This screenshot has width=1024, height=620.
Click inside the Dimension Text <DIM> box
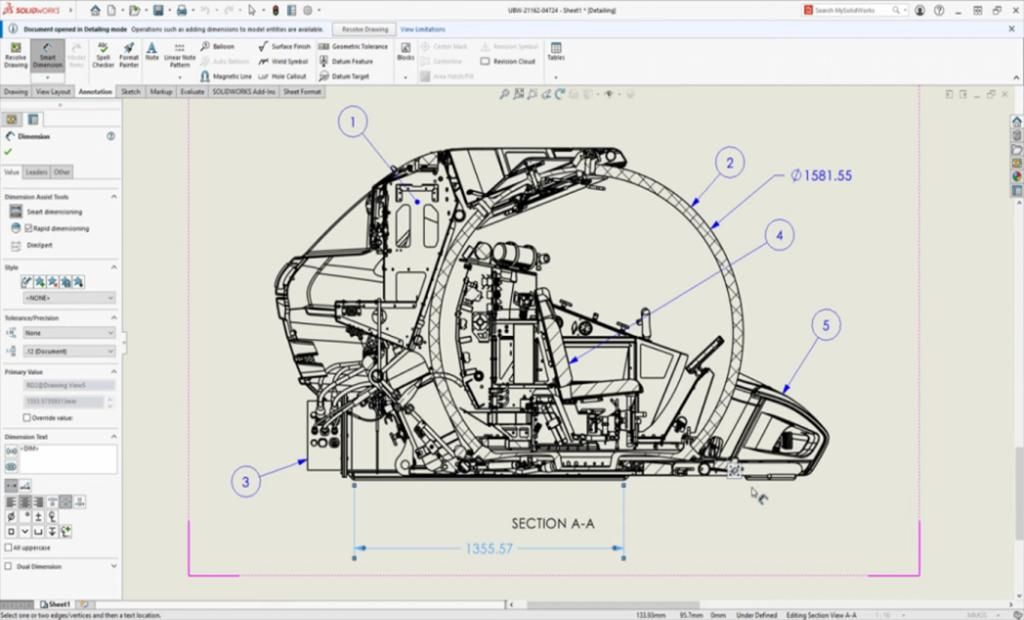click(69, 459)
